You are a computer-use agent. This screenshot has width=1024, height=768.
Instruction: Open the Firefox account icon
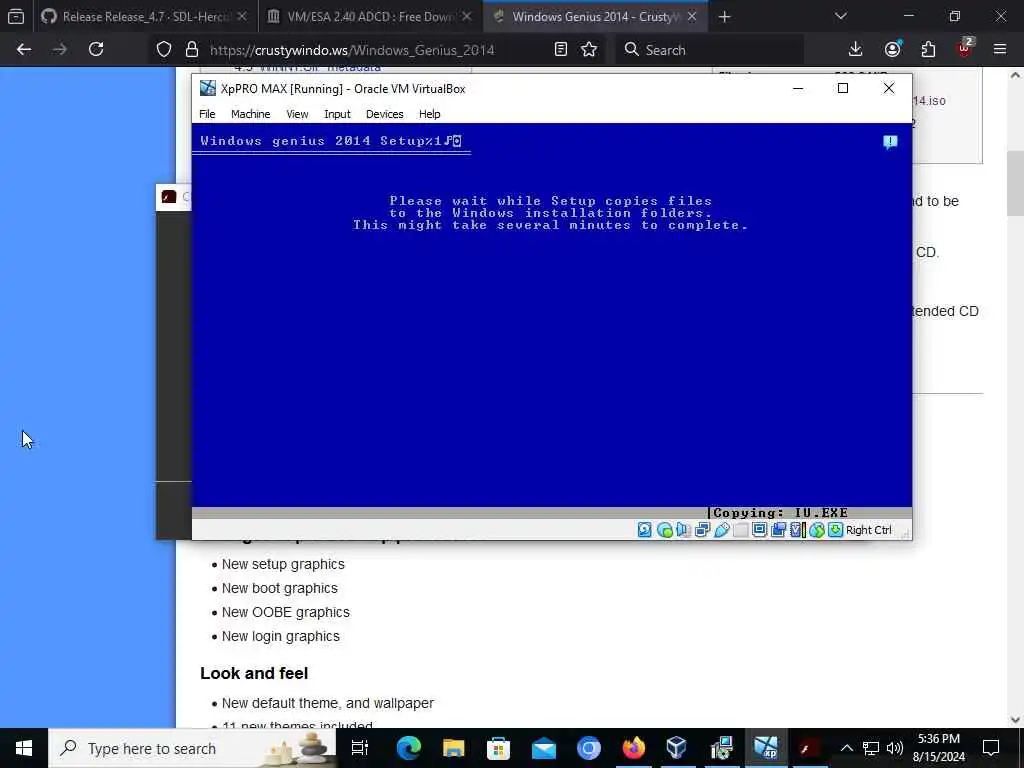point(892,50)
